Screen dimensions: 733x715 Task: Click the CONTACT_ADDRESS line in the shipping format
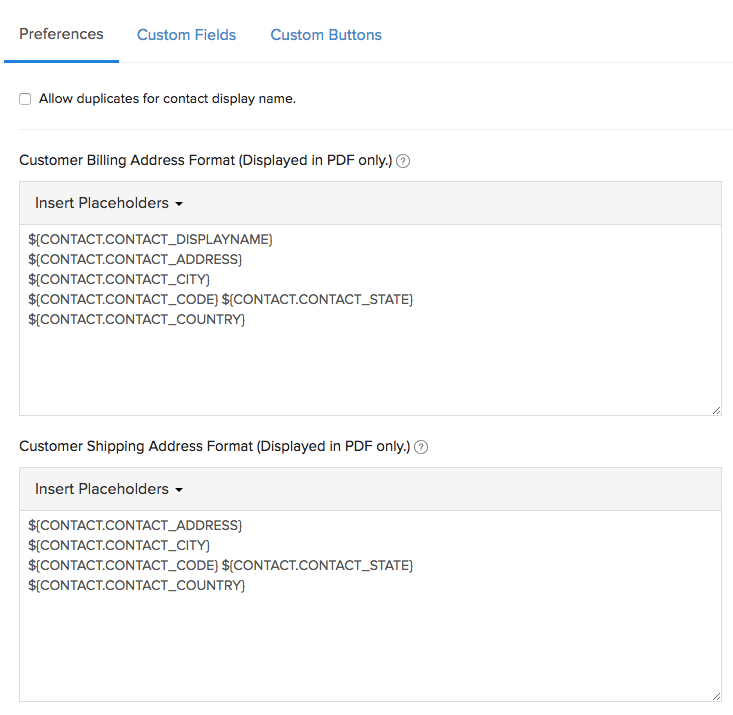[135, 525]
